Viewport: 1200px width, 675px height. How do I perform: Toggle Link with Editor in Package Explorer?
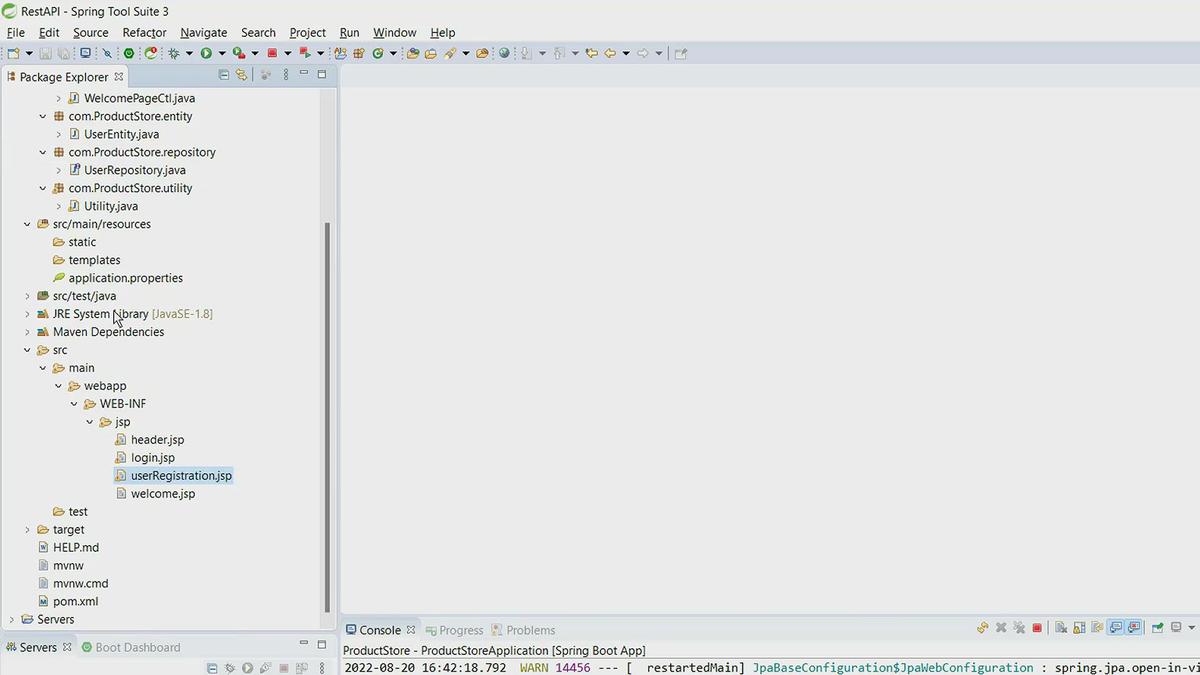click(x=241, y=75)
